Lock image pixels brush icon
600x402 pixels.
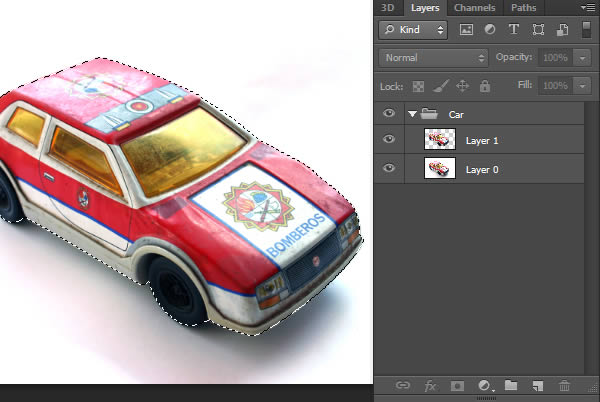coord(440,86)
